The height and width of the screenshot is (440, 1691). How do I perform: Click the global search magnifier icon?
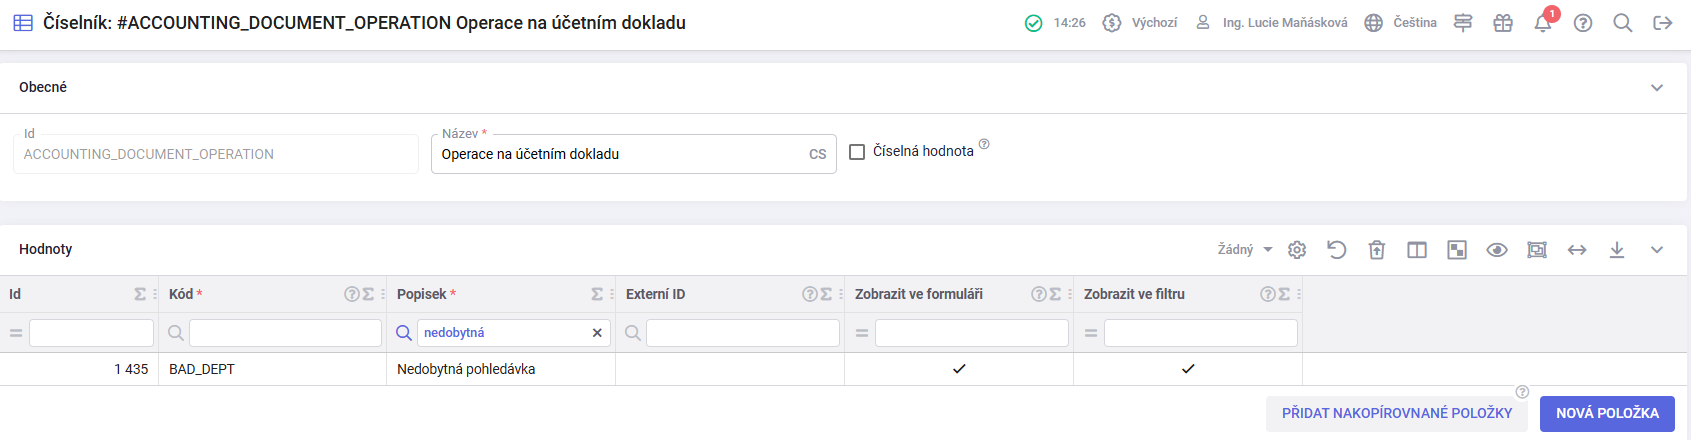point(1623,23)
